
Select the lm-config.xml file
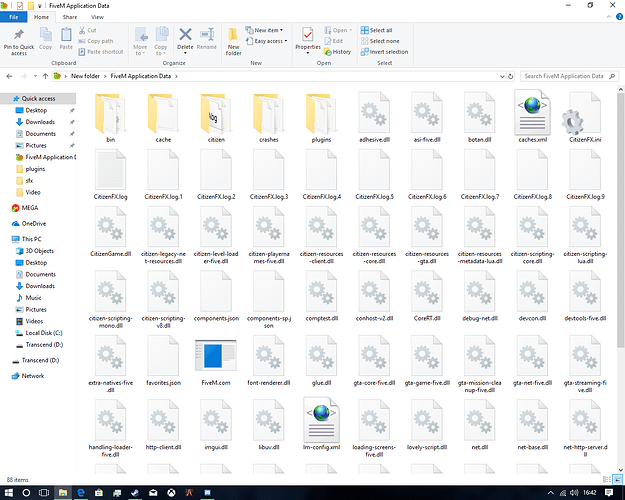[x=321, y=424]
